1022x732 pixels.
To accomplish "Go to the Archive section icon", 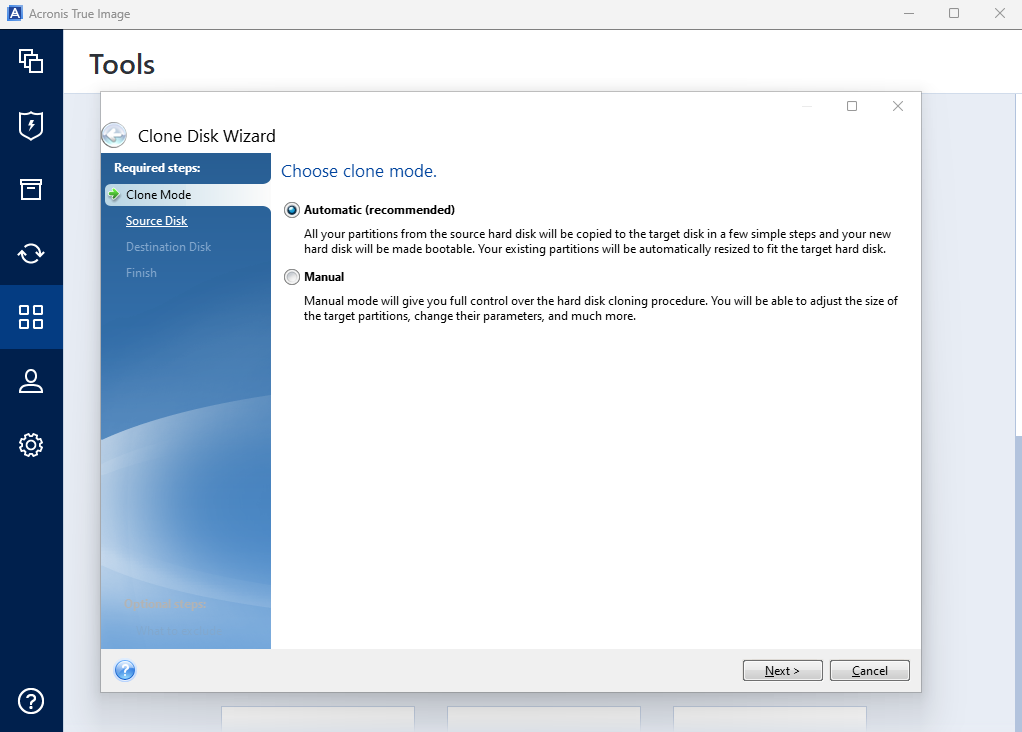I will (31, 189).
